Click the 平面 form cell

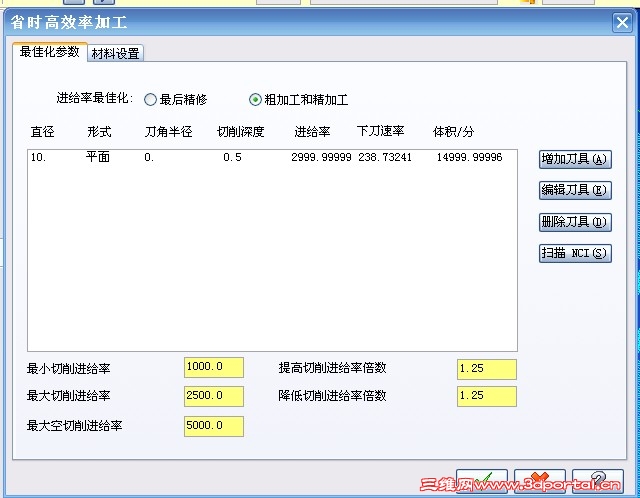tap(98, 157)
